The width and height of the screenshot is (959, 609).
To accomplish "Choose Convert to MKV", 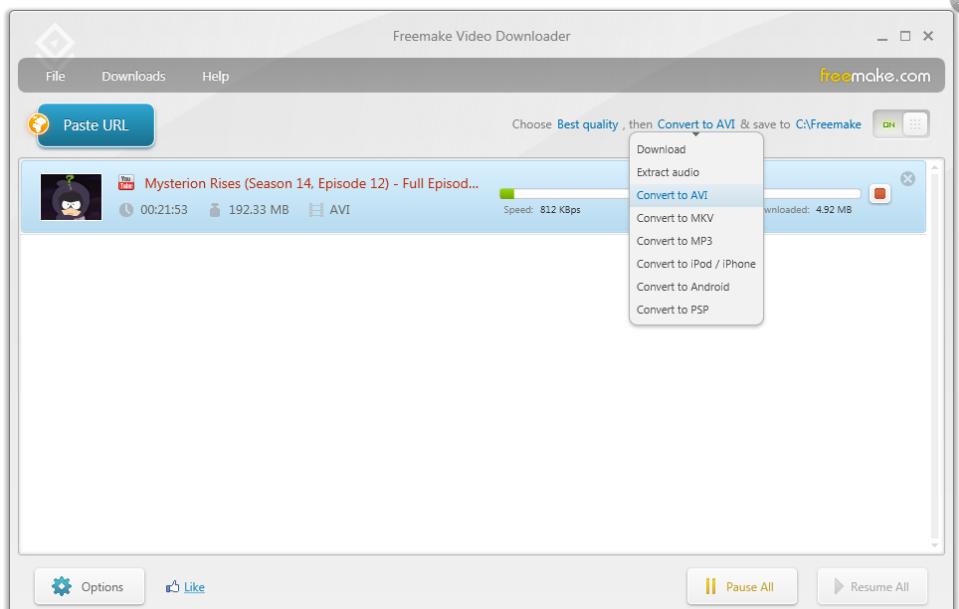I will coord(696,218).
